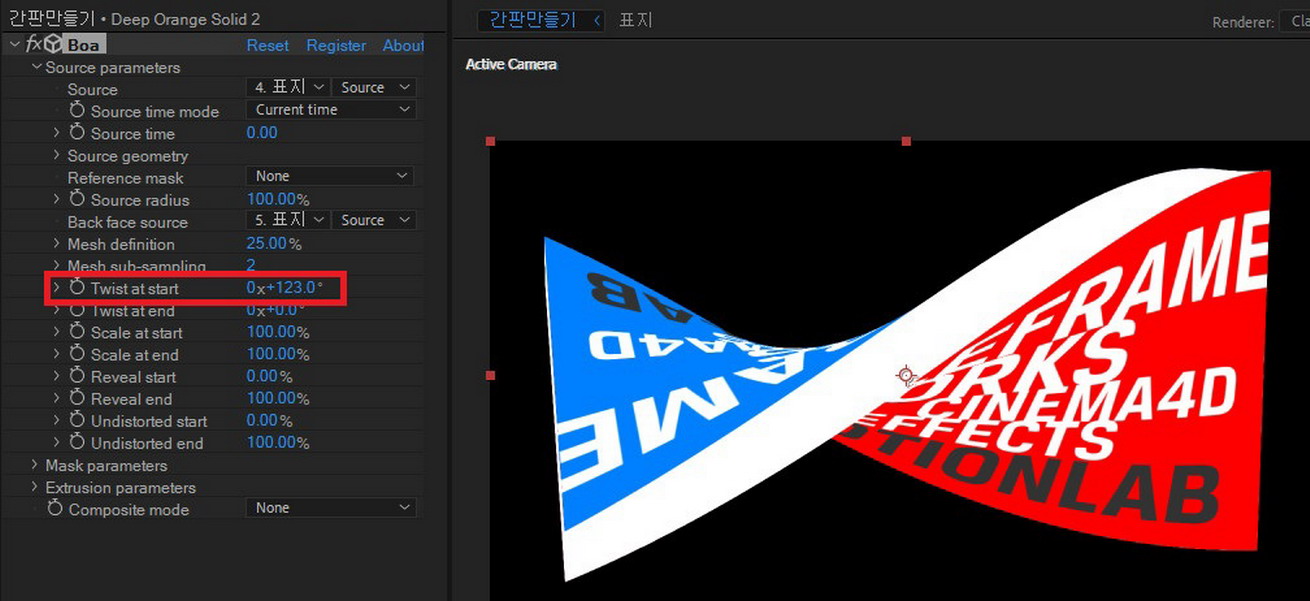The height and width of the screenshot is (601, 1310).
Task: Open the About link for Boa
Action: tap(403, 45)
